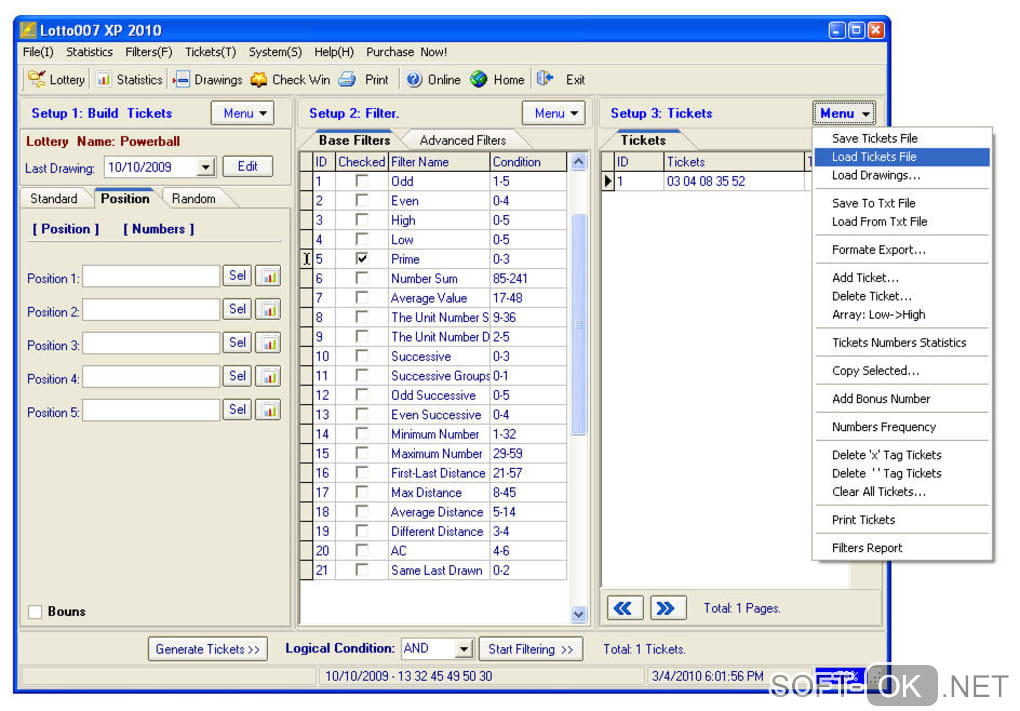The width and height of the screenshot is (1020, 711).
Task: Open the Tickets(T) menu
Action: point(210,52)
